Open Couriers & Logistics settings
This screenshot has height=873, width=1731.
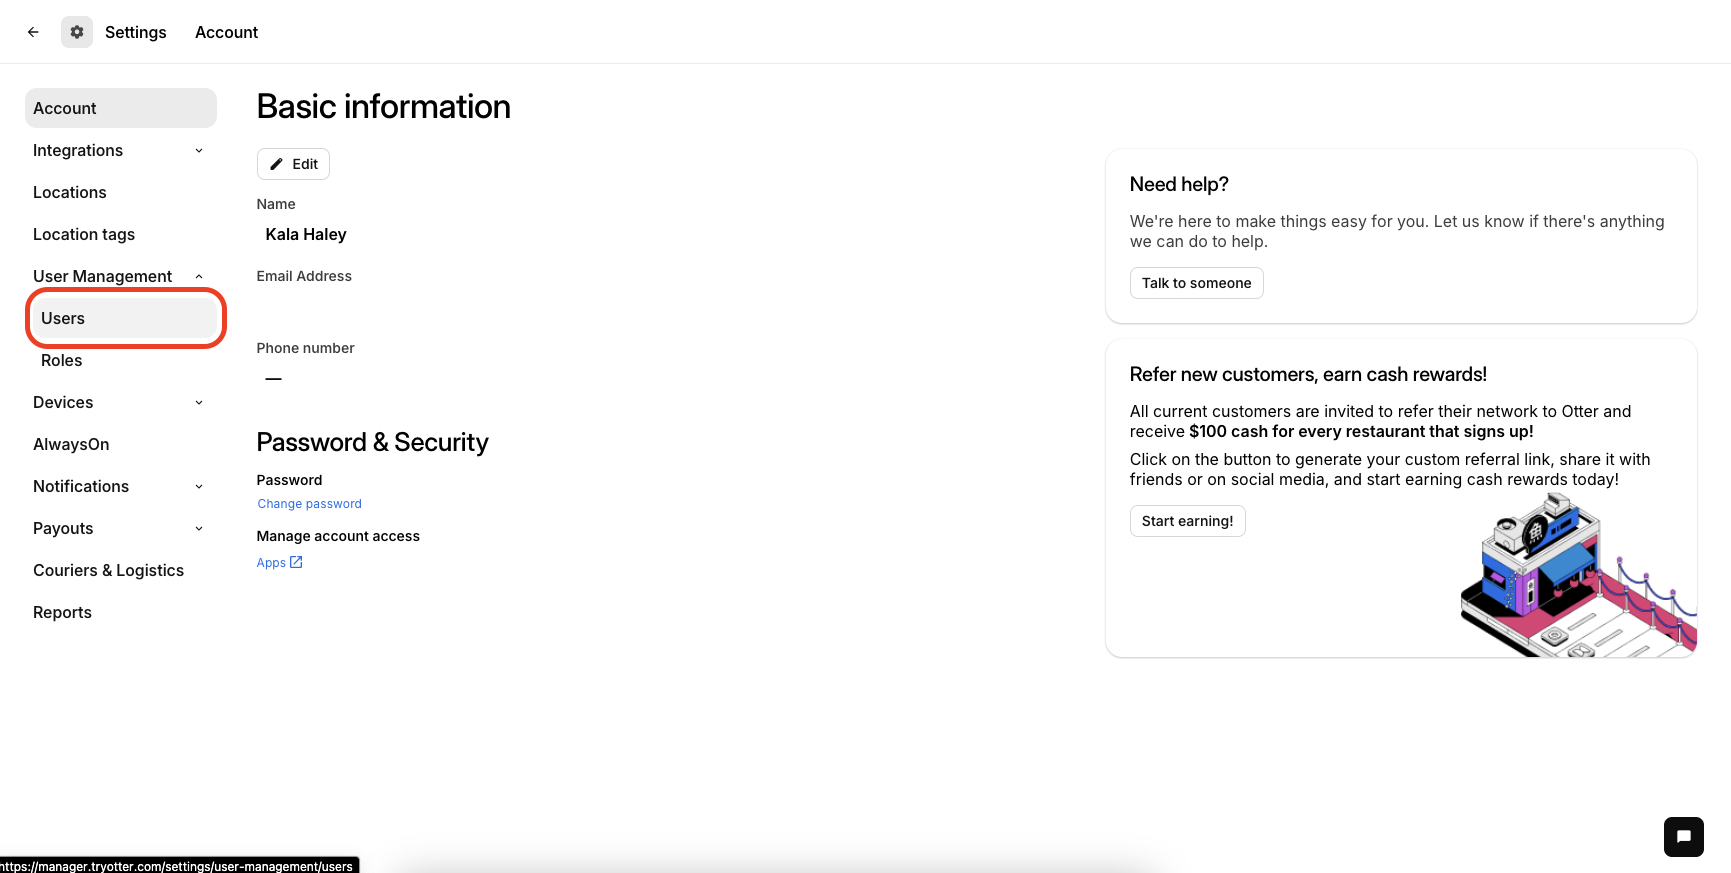108,570
